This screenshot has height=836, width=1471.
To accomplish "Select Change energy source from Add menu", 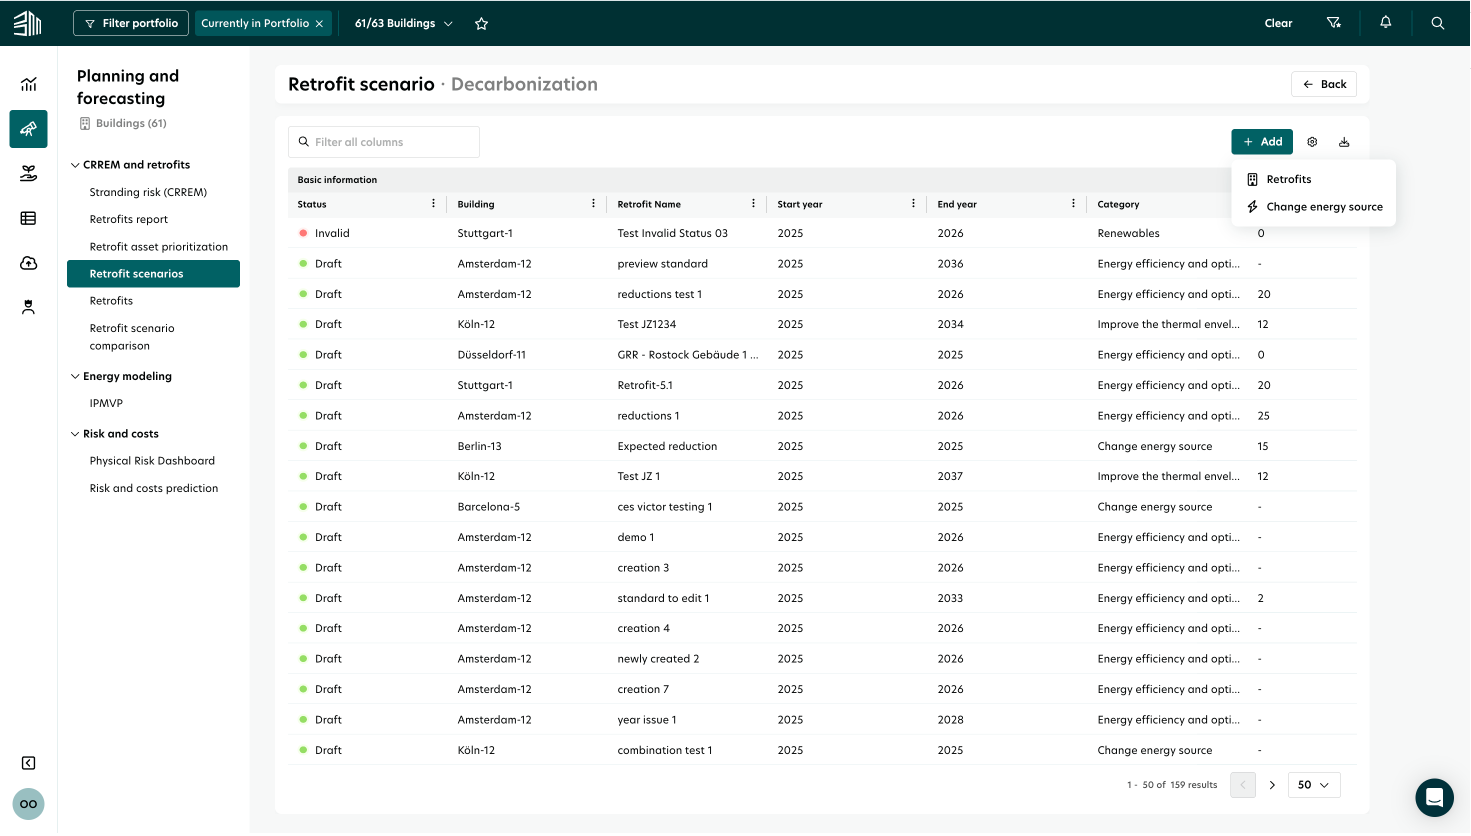I will (1313, 207).
